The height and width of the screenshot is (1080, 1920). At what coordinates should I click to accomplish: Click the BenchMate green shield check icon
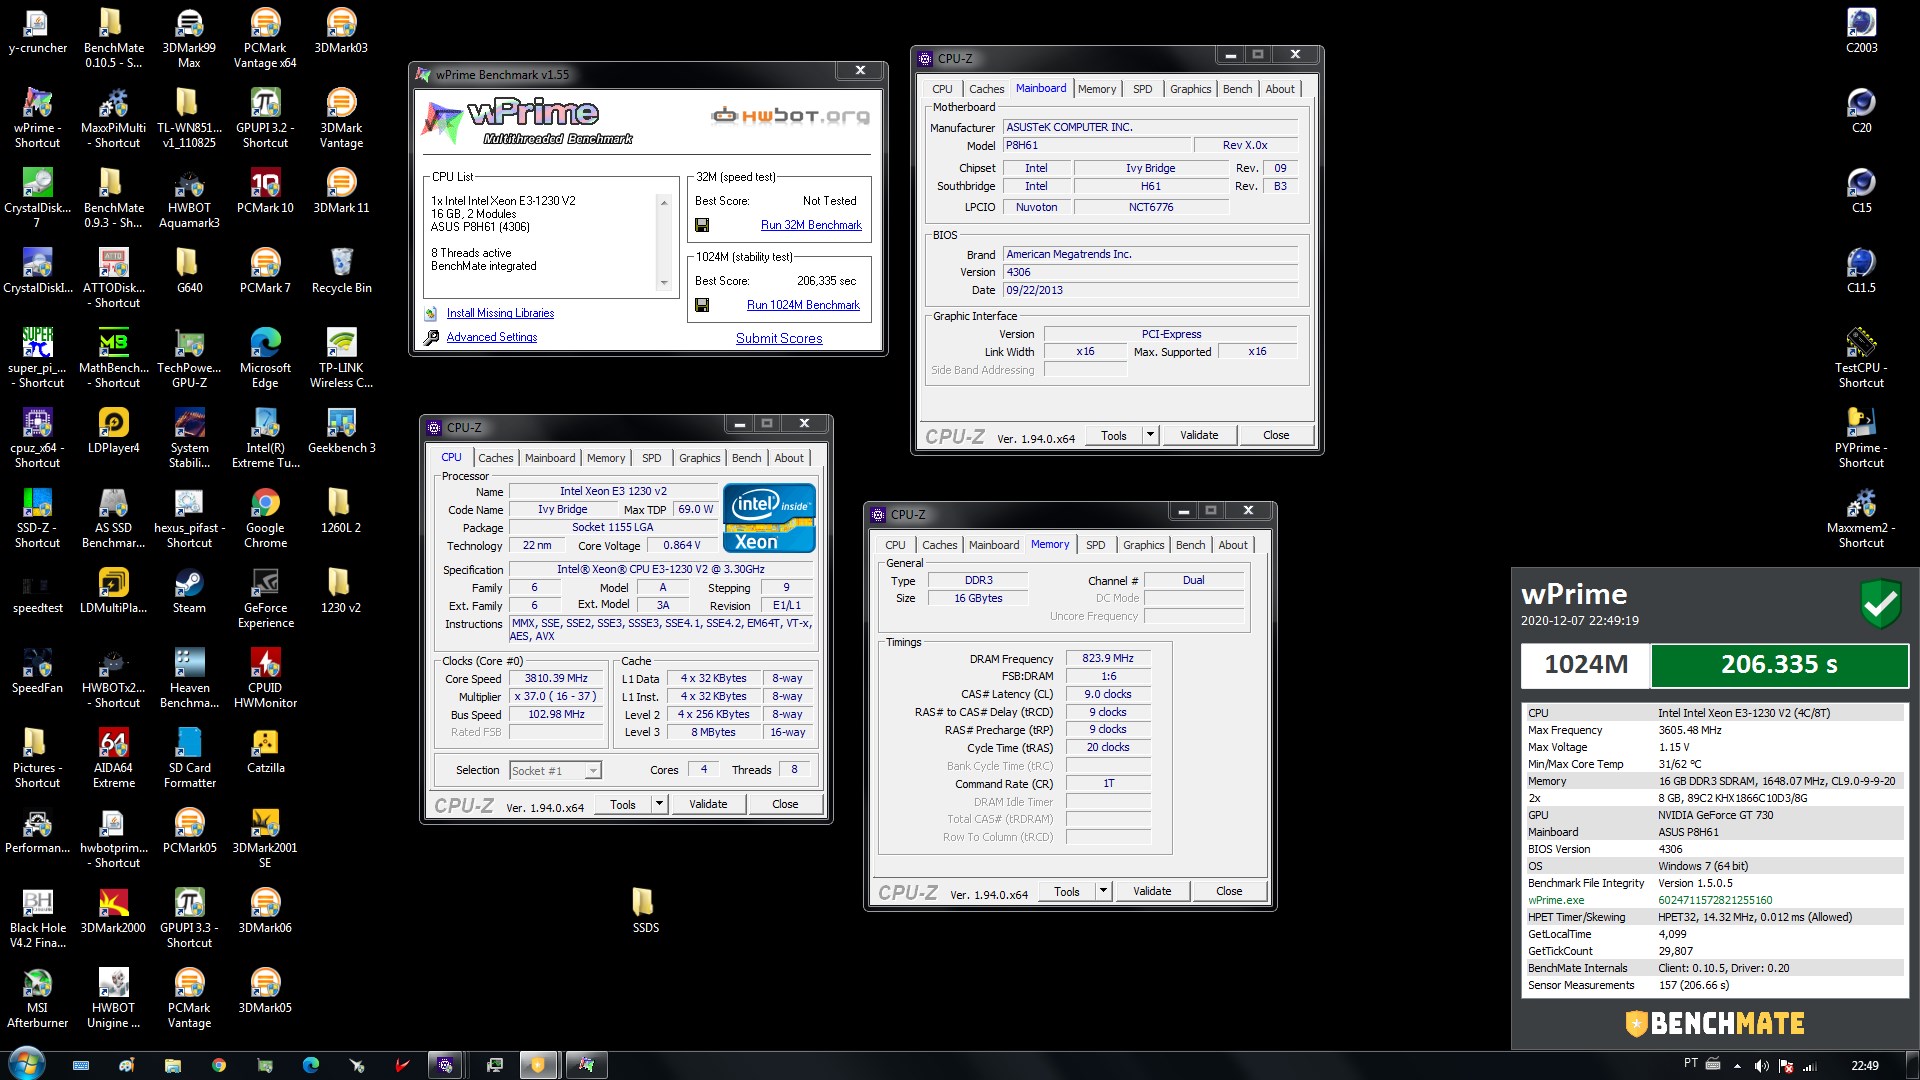pos(1880,604)
